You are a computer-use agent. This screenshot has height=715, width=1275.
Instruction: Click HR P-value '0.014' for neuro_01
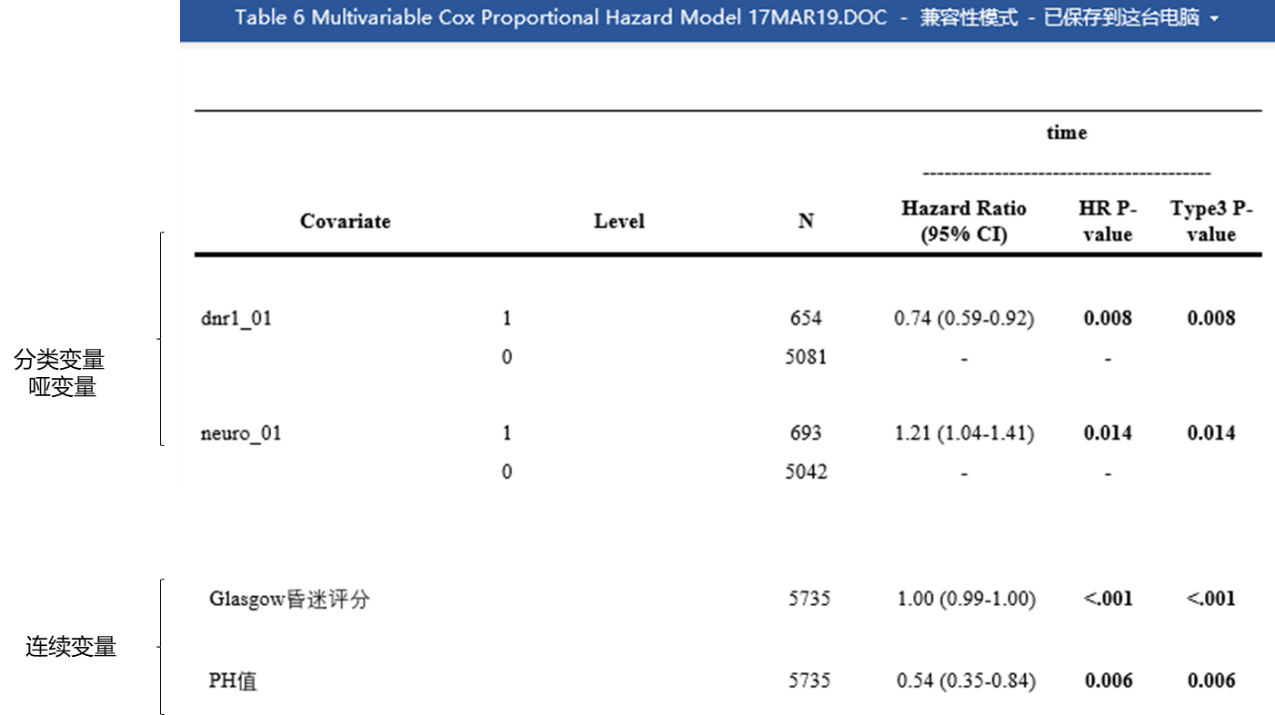[x=1108, y=433]
